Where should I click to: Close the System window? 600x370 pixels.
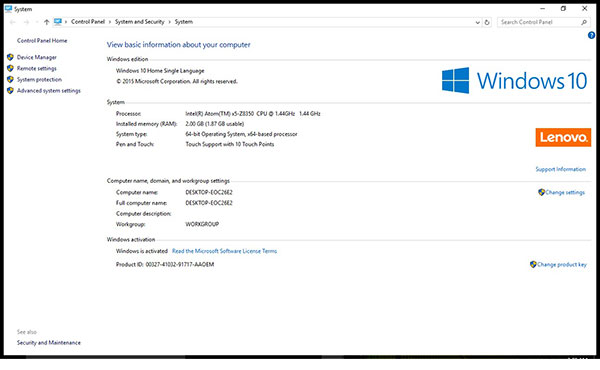coord(585,8)
